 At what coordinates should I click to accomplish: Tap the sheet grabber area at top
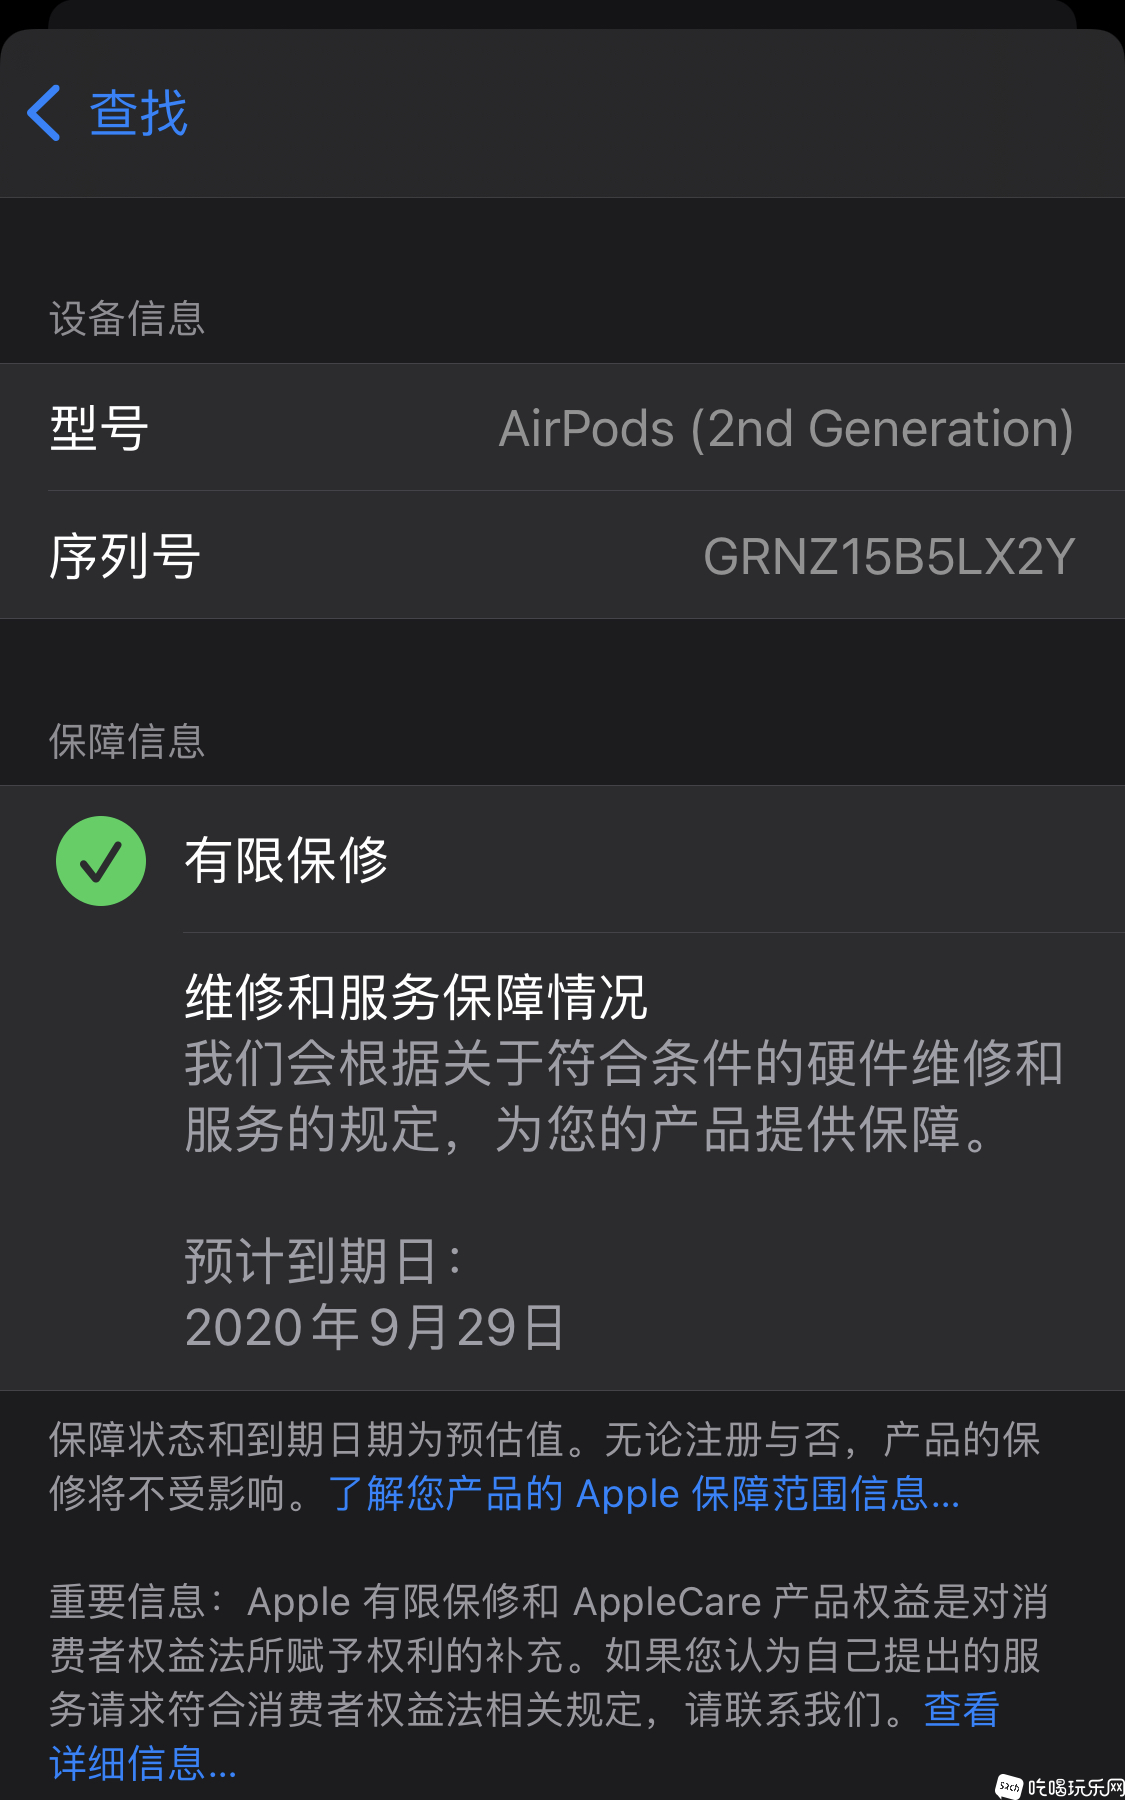click(562, 14)
